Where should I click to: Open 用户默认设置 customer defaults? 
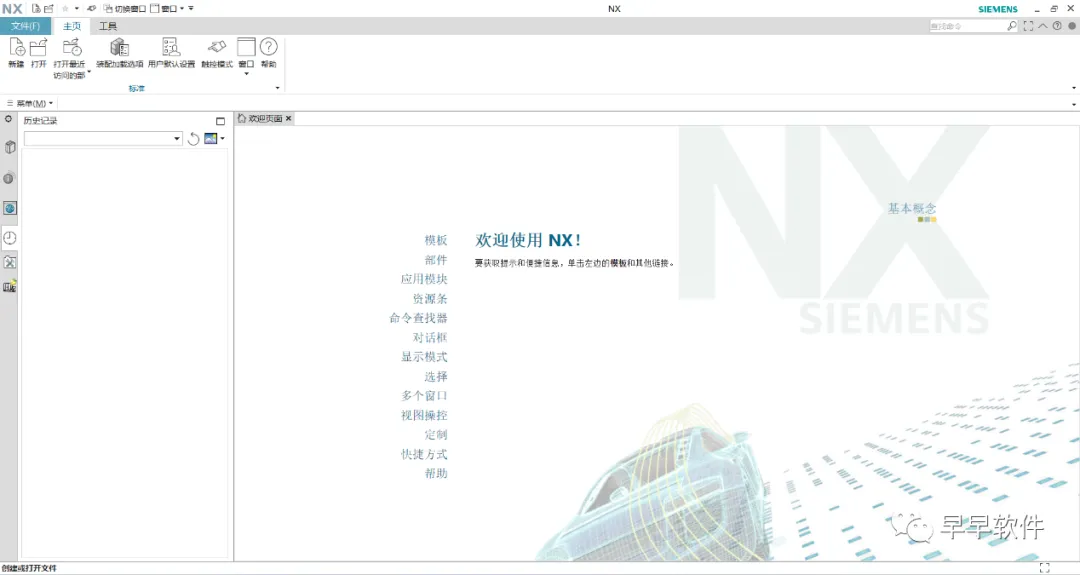point(171,52)
